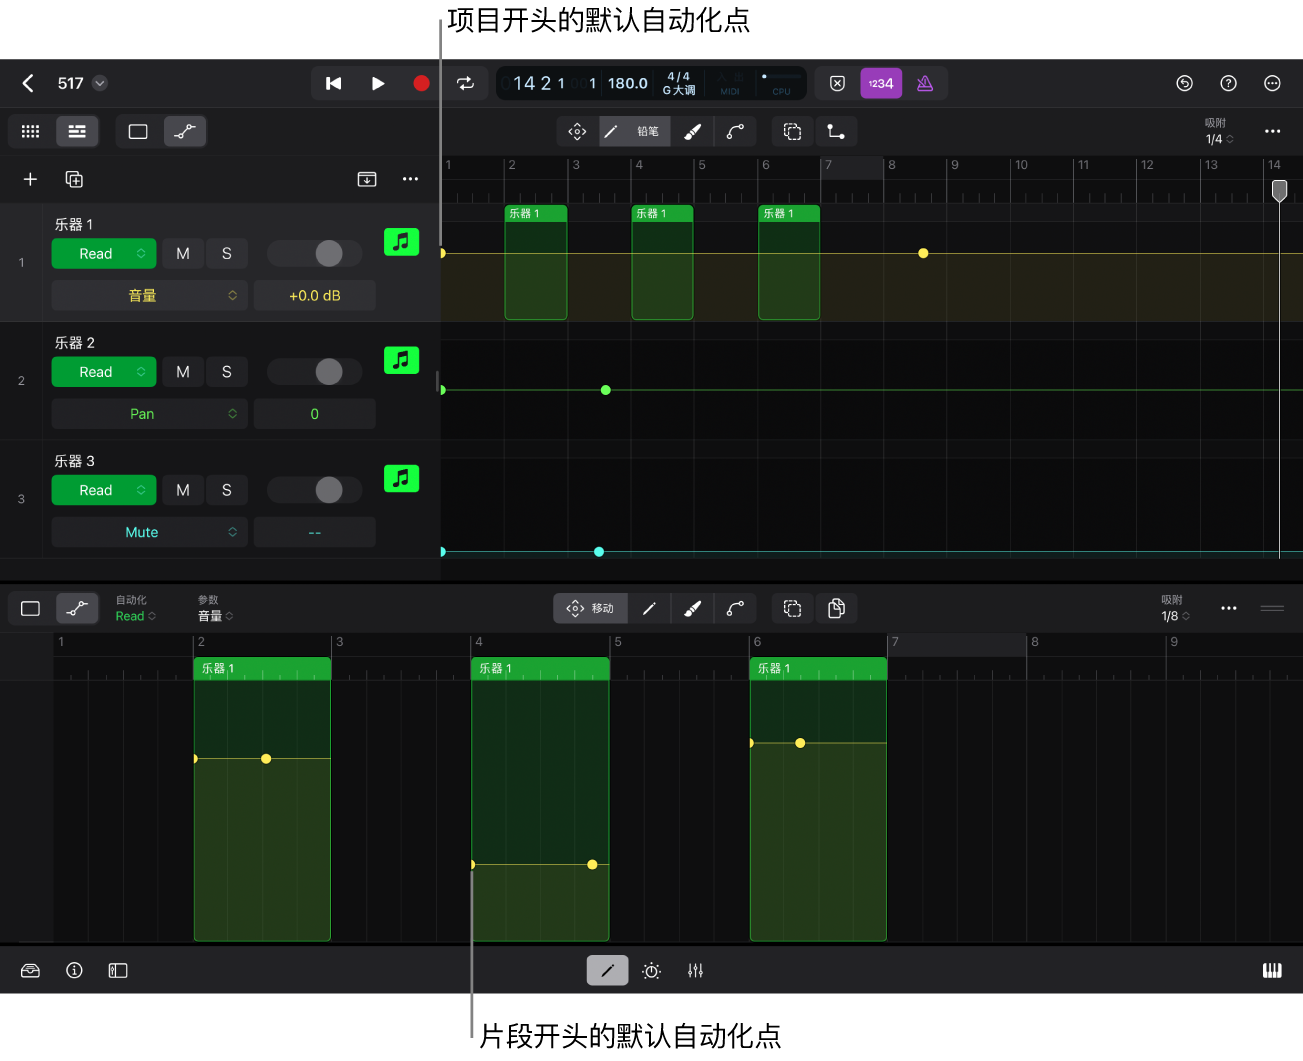1303x1061 pixels.
Task: Duplicate track icon in track header
Action: 74,179
